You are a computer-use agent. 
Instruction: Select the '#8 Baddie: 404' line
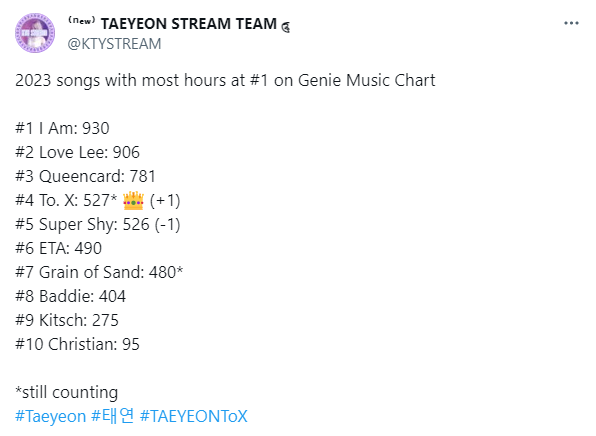click(70, 296)
